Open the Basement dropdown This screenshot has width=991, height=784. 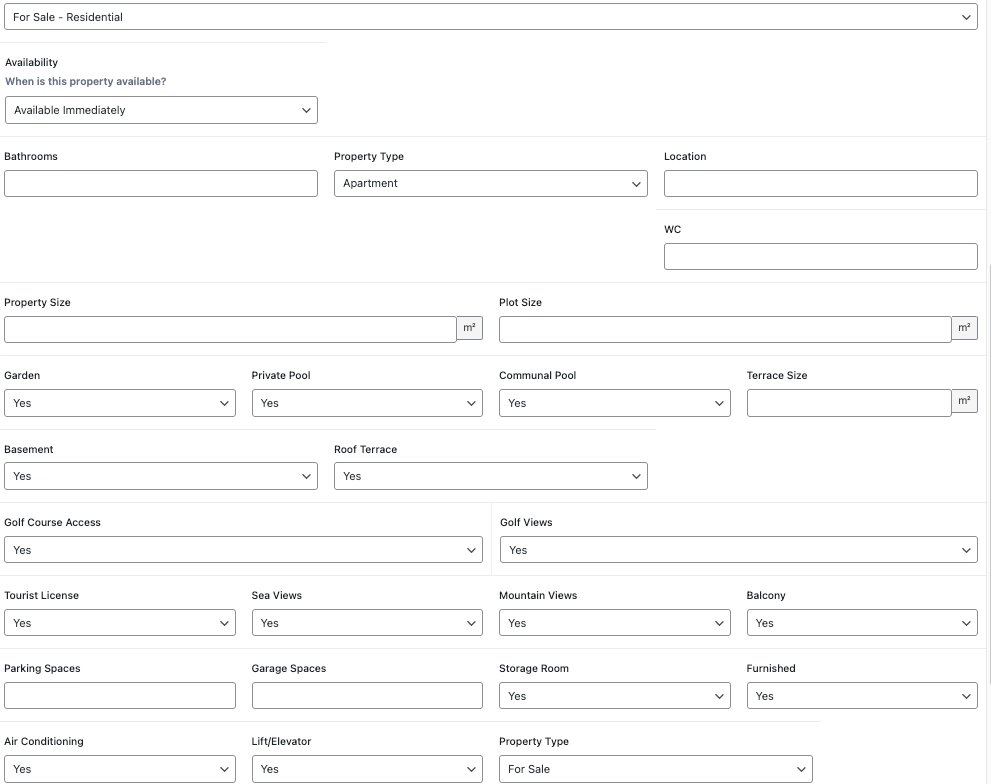[161, 476]
